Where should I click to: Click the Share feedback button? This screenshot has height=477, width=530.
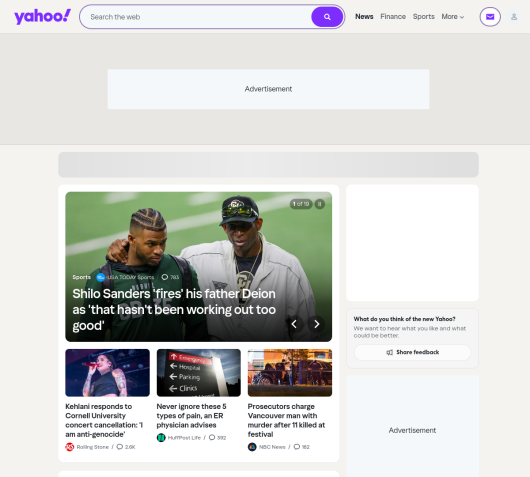[x=412, y=352]
